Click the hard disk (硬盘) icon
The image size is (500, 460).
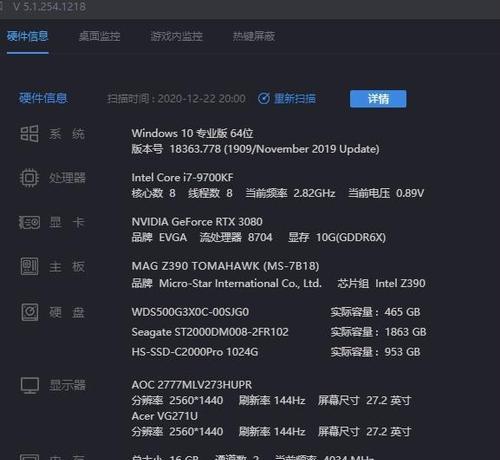pos(30,312)
